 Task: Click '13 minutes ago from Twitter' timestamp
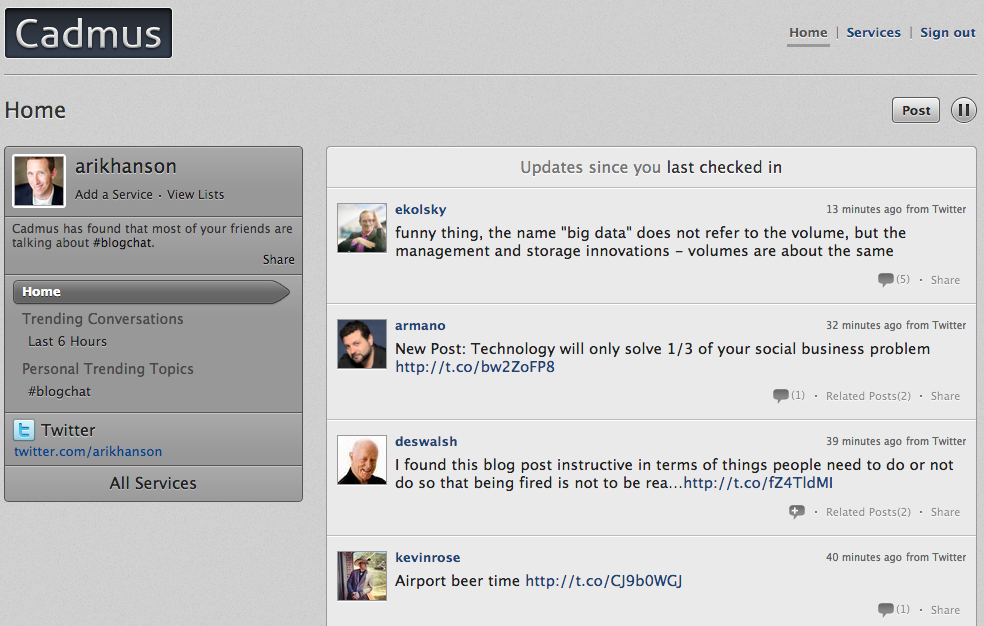point(896,210)
